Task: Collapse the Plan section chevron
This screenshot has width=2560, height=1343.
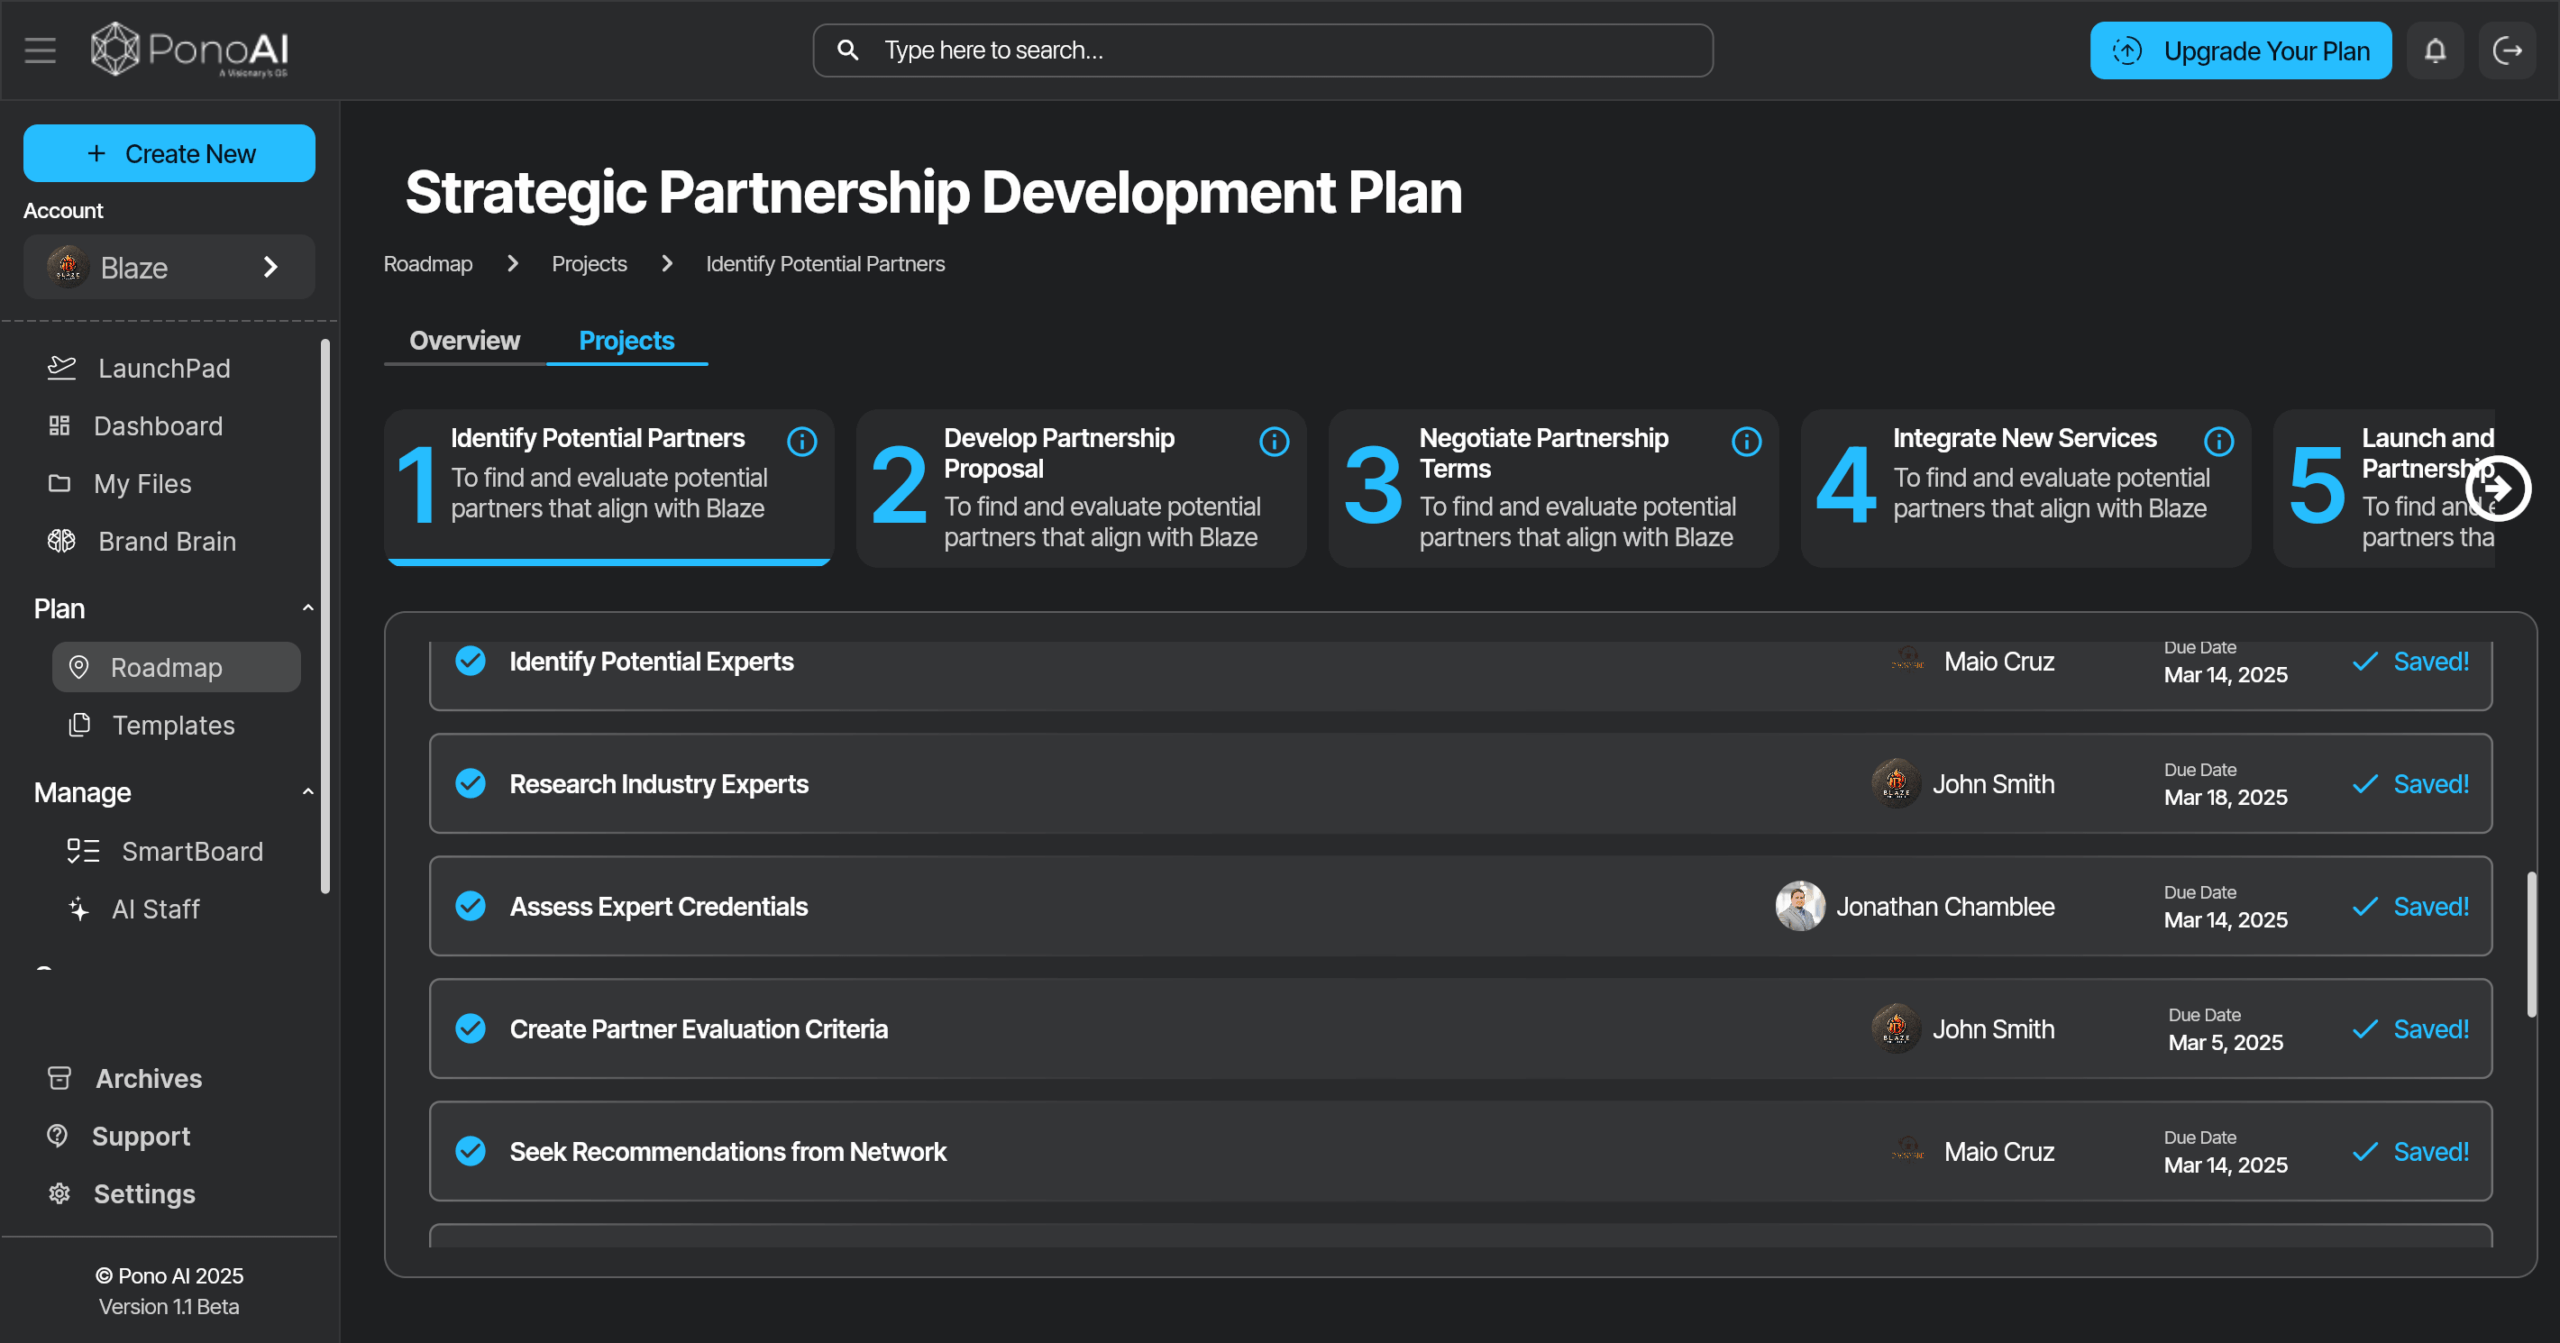Action: click(x=308, y=608)
